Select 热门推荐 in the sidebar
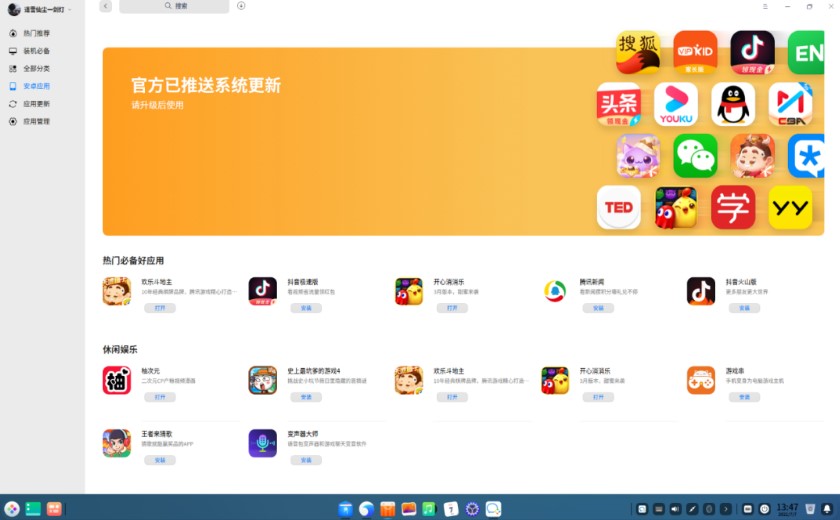Screen dimensions: 840x520 pos(36,33)
